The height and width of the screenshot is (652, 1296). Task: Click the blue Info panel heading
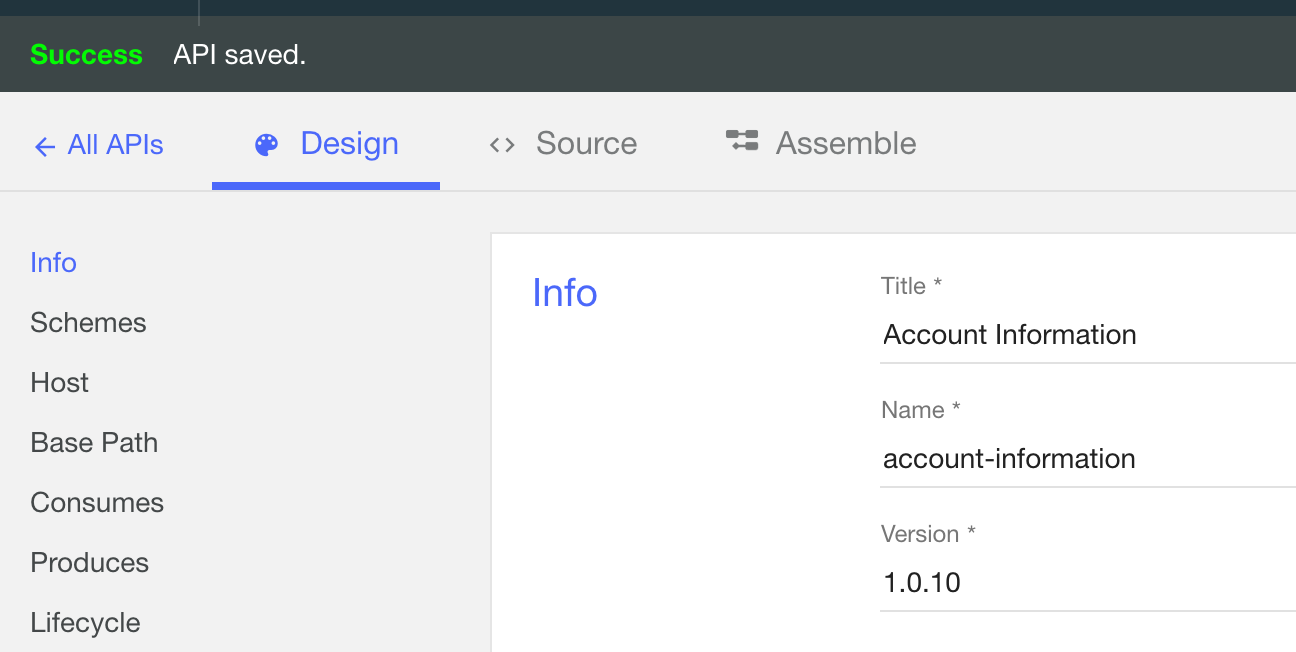564,293
